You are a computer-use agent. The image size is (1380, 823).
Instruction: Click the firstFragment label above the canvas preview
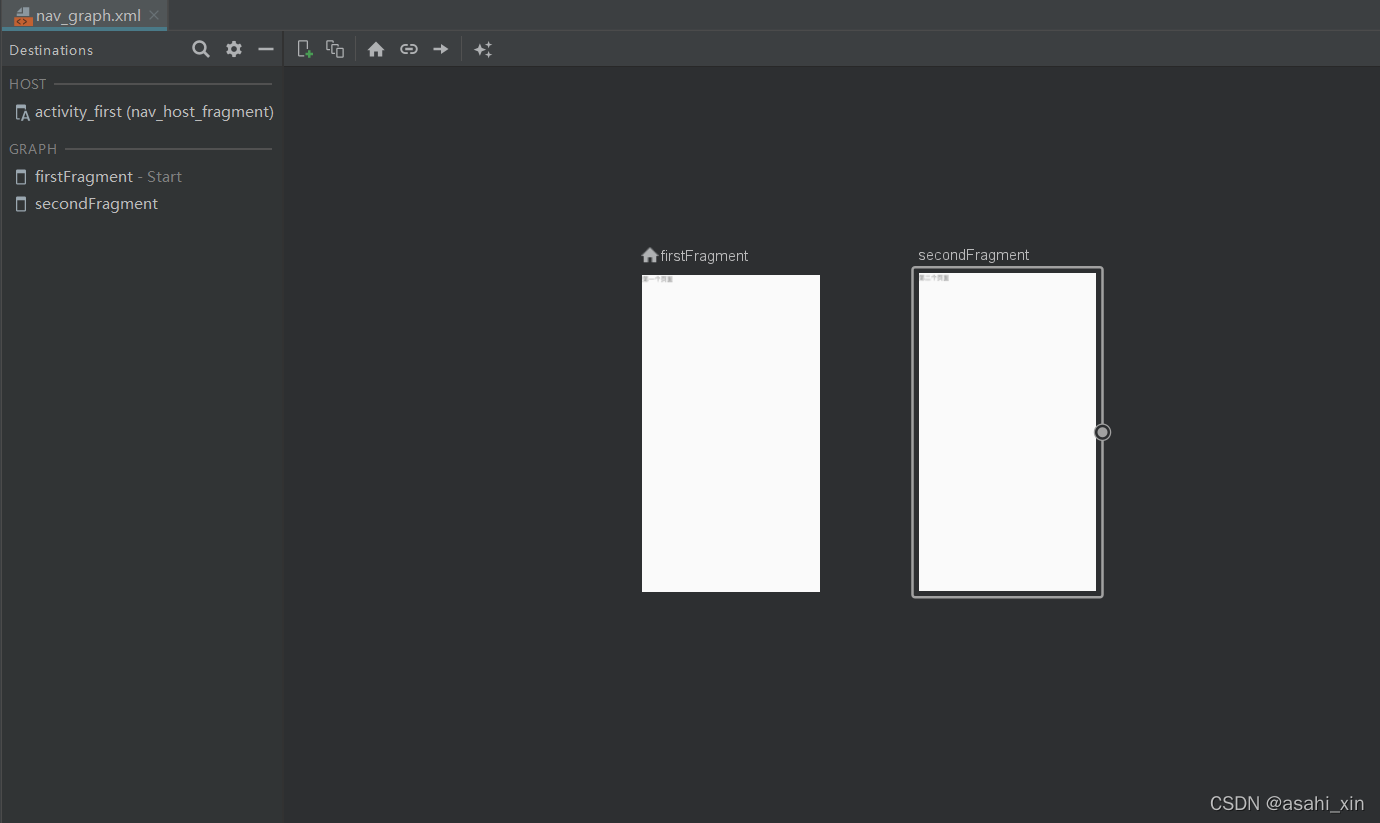click(704, 256)
